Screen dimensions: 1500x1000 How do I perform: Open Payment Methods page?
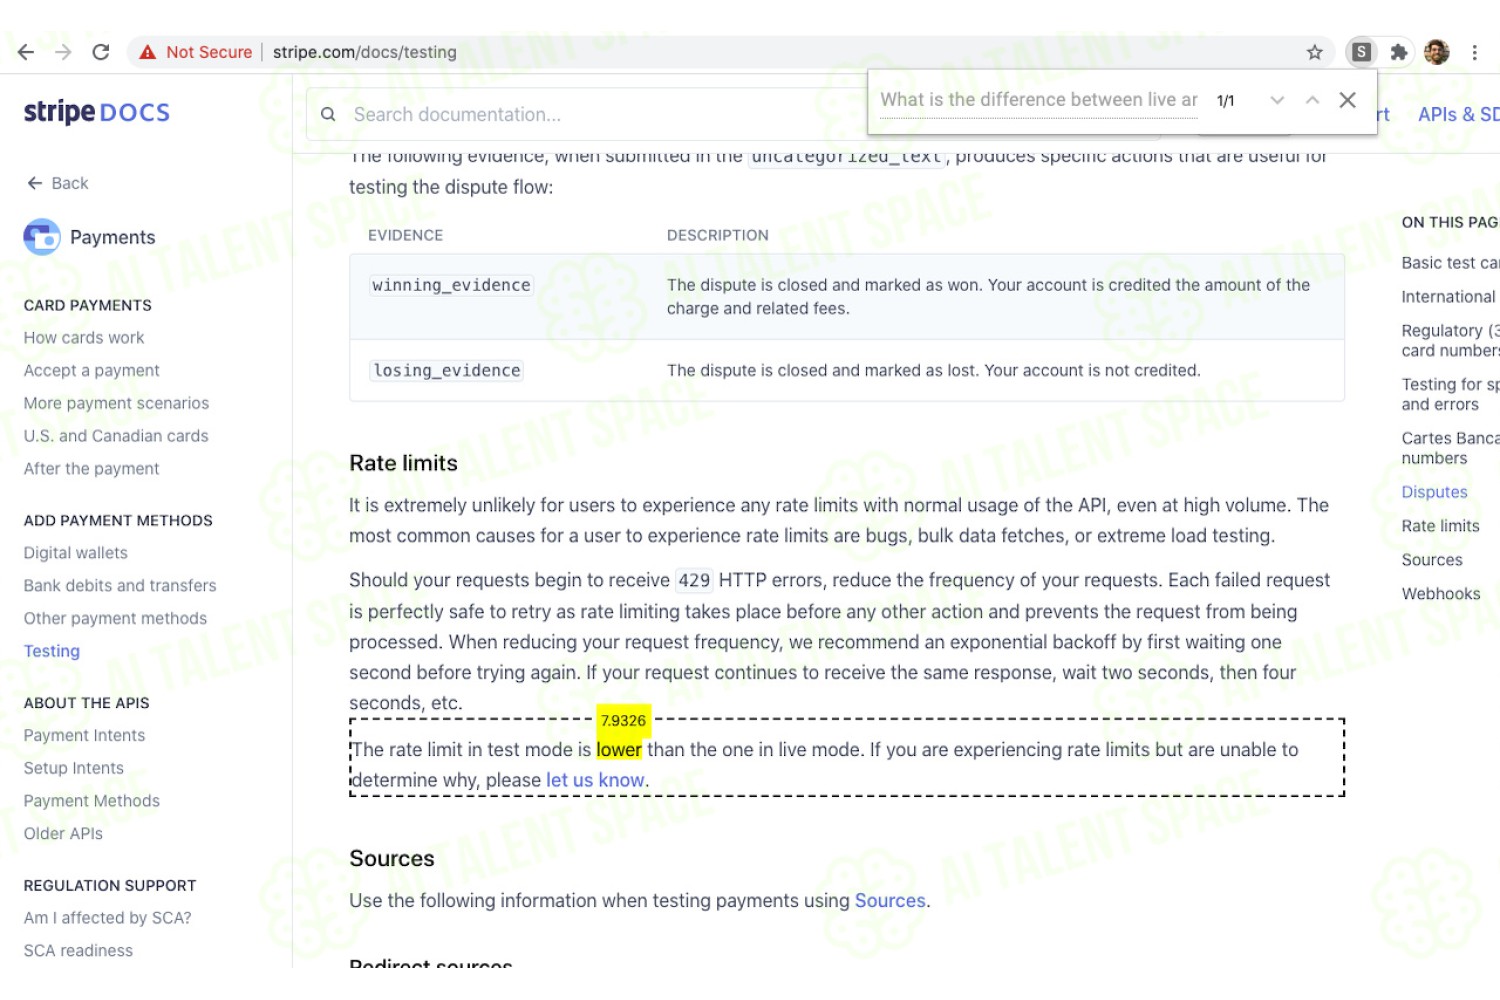click(92, 801)
